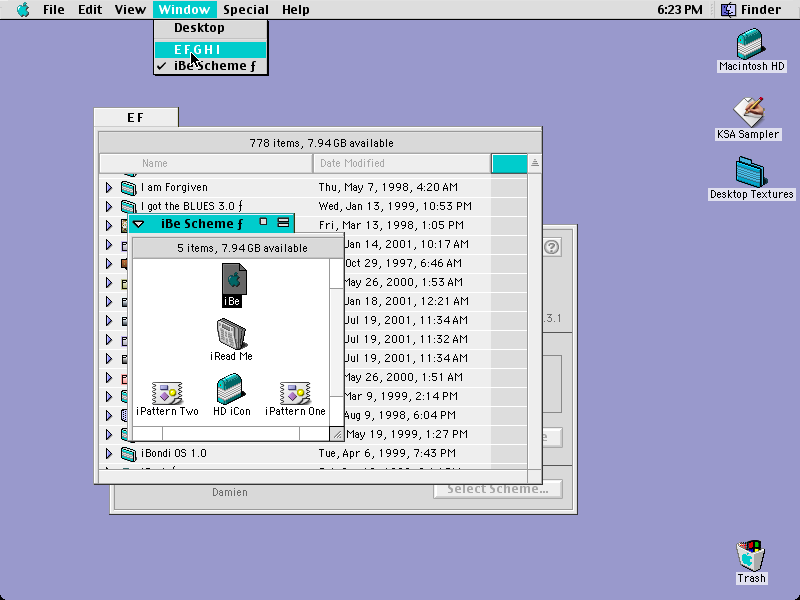Expand row dated Aug 9, 1998
The image size is (800, 600).
coord(109,415)
